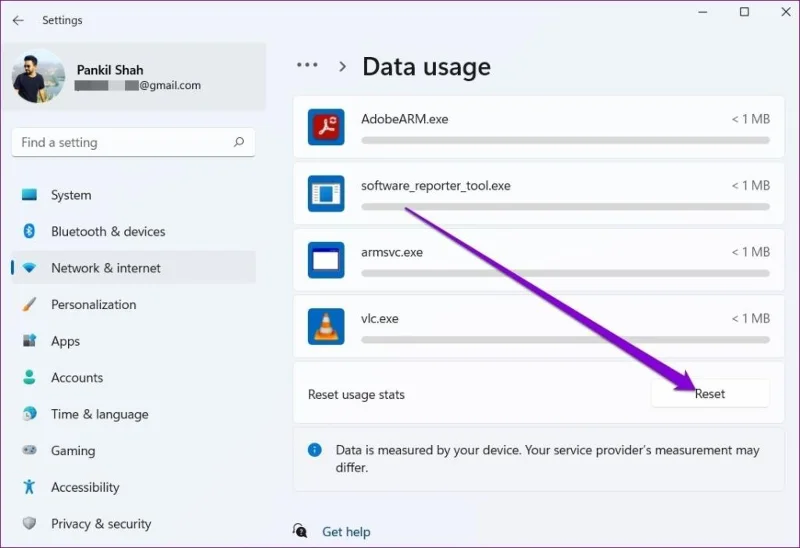
Task: Click software_reporter_tool.exe usage progress bar
Action: point(565,207)
